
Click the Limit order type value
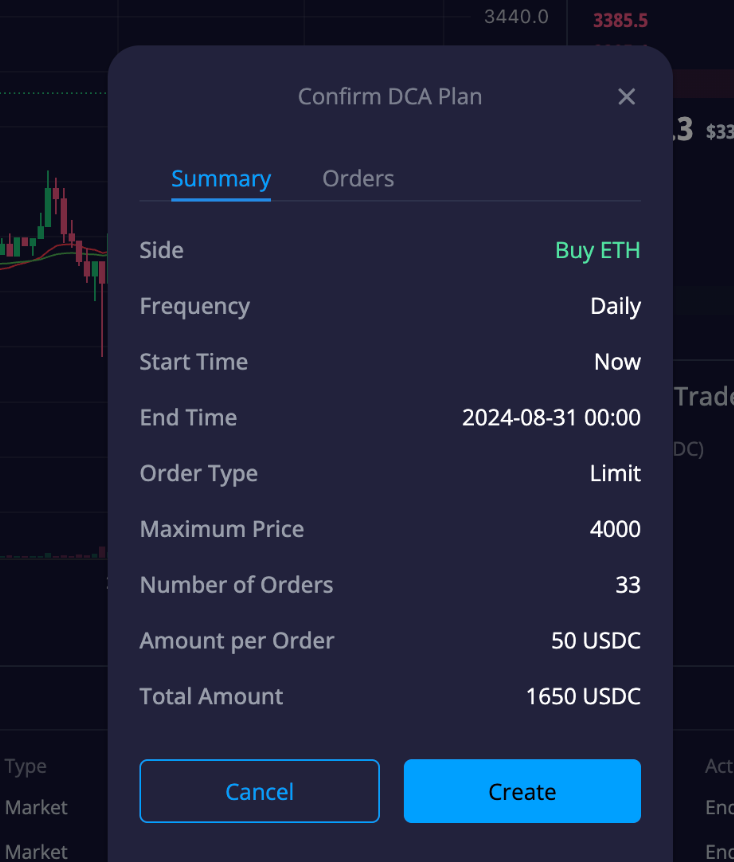[615, 473]
